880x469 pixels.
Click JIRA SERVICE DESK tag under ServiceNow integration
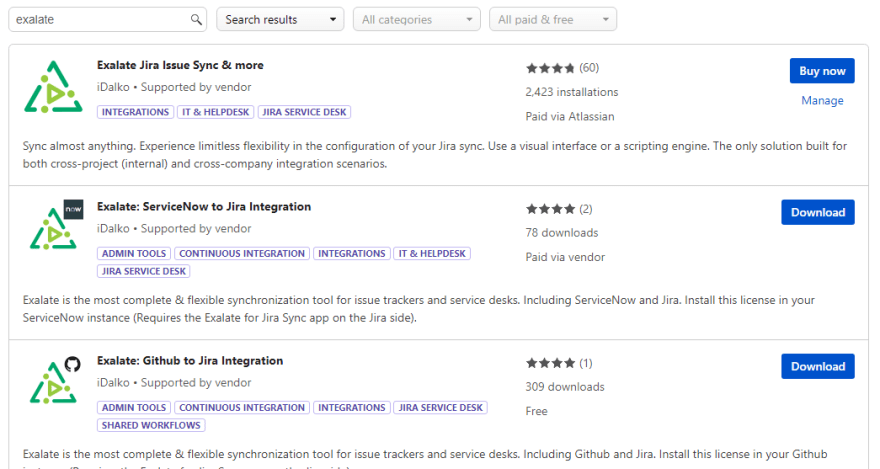tap(144, 272)
